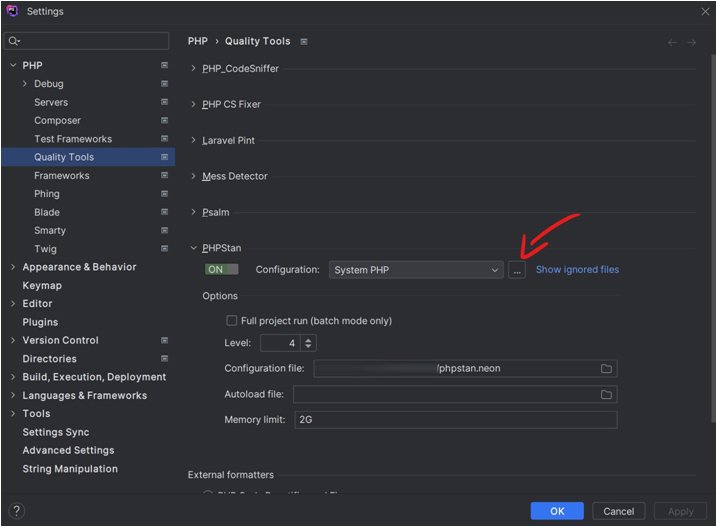Click the project-level icon beside Directories row
Screen dimensions: 717x527
[x=165, y=358]
